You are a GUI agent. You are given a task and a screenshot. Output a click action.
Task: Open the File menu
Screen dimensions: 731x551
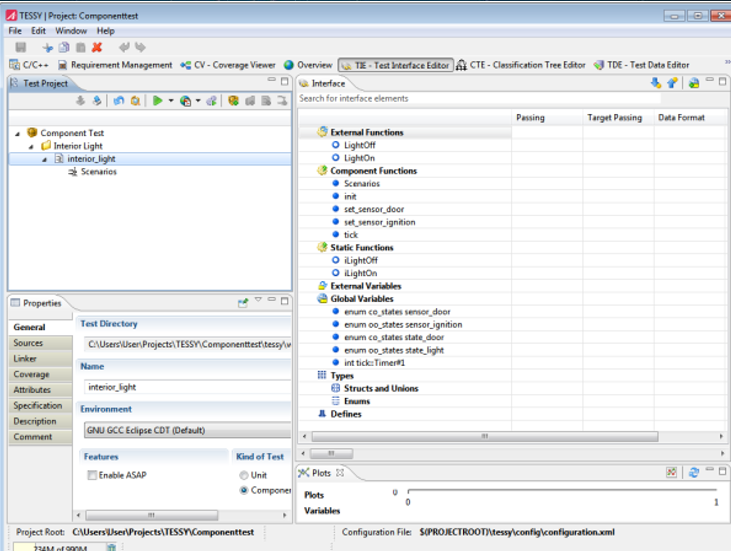[15, 31]
